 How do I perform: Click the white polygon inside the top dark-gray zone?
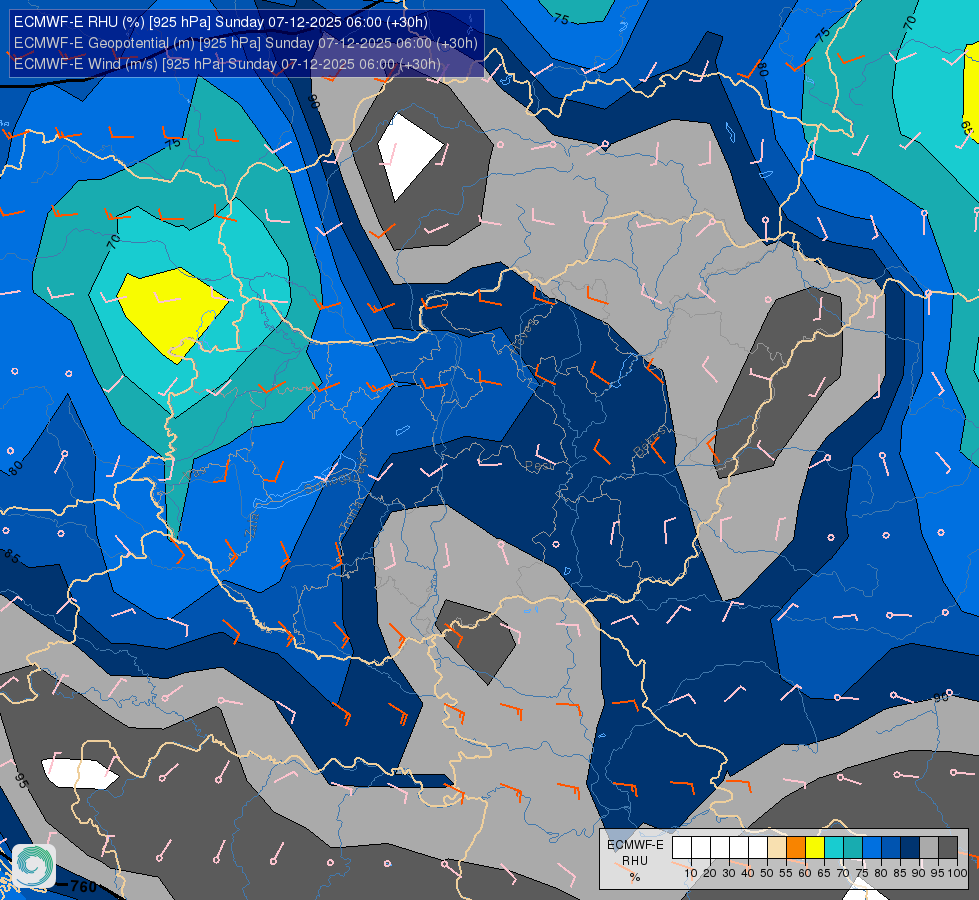[x=407, y=155]
